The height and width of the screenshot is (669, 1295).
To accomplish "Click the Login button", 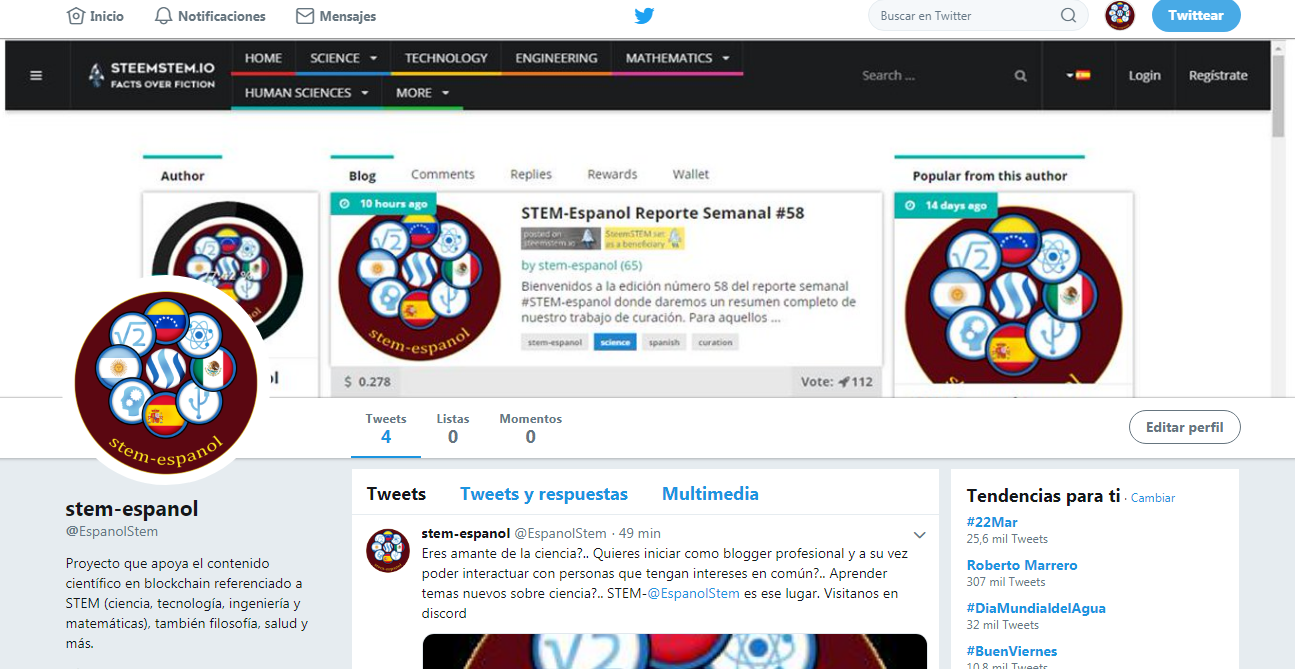I will point(1144,75).
